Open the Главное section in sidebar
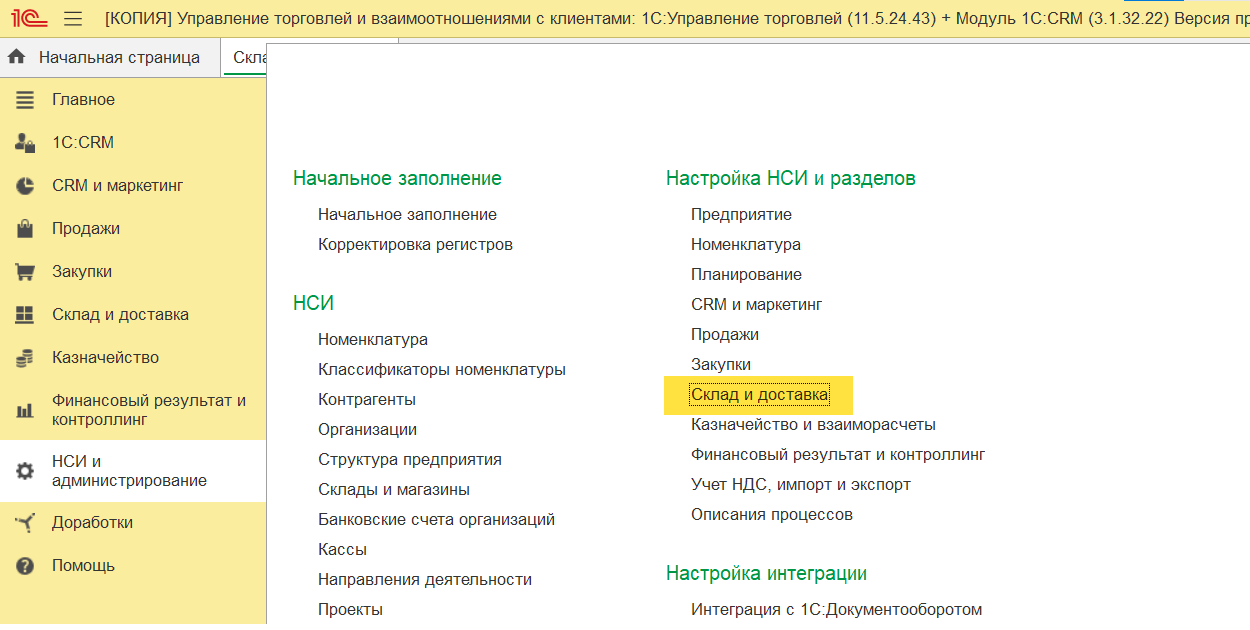 pos(83,100)
